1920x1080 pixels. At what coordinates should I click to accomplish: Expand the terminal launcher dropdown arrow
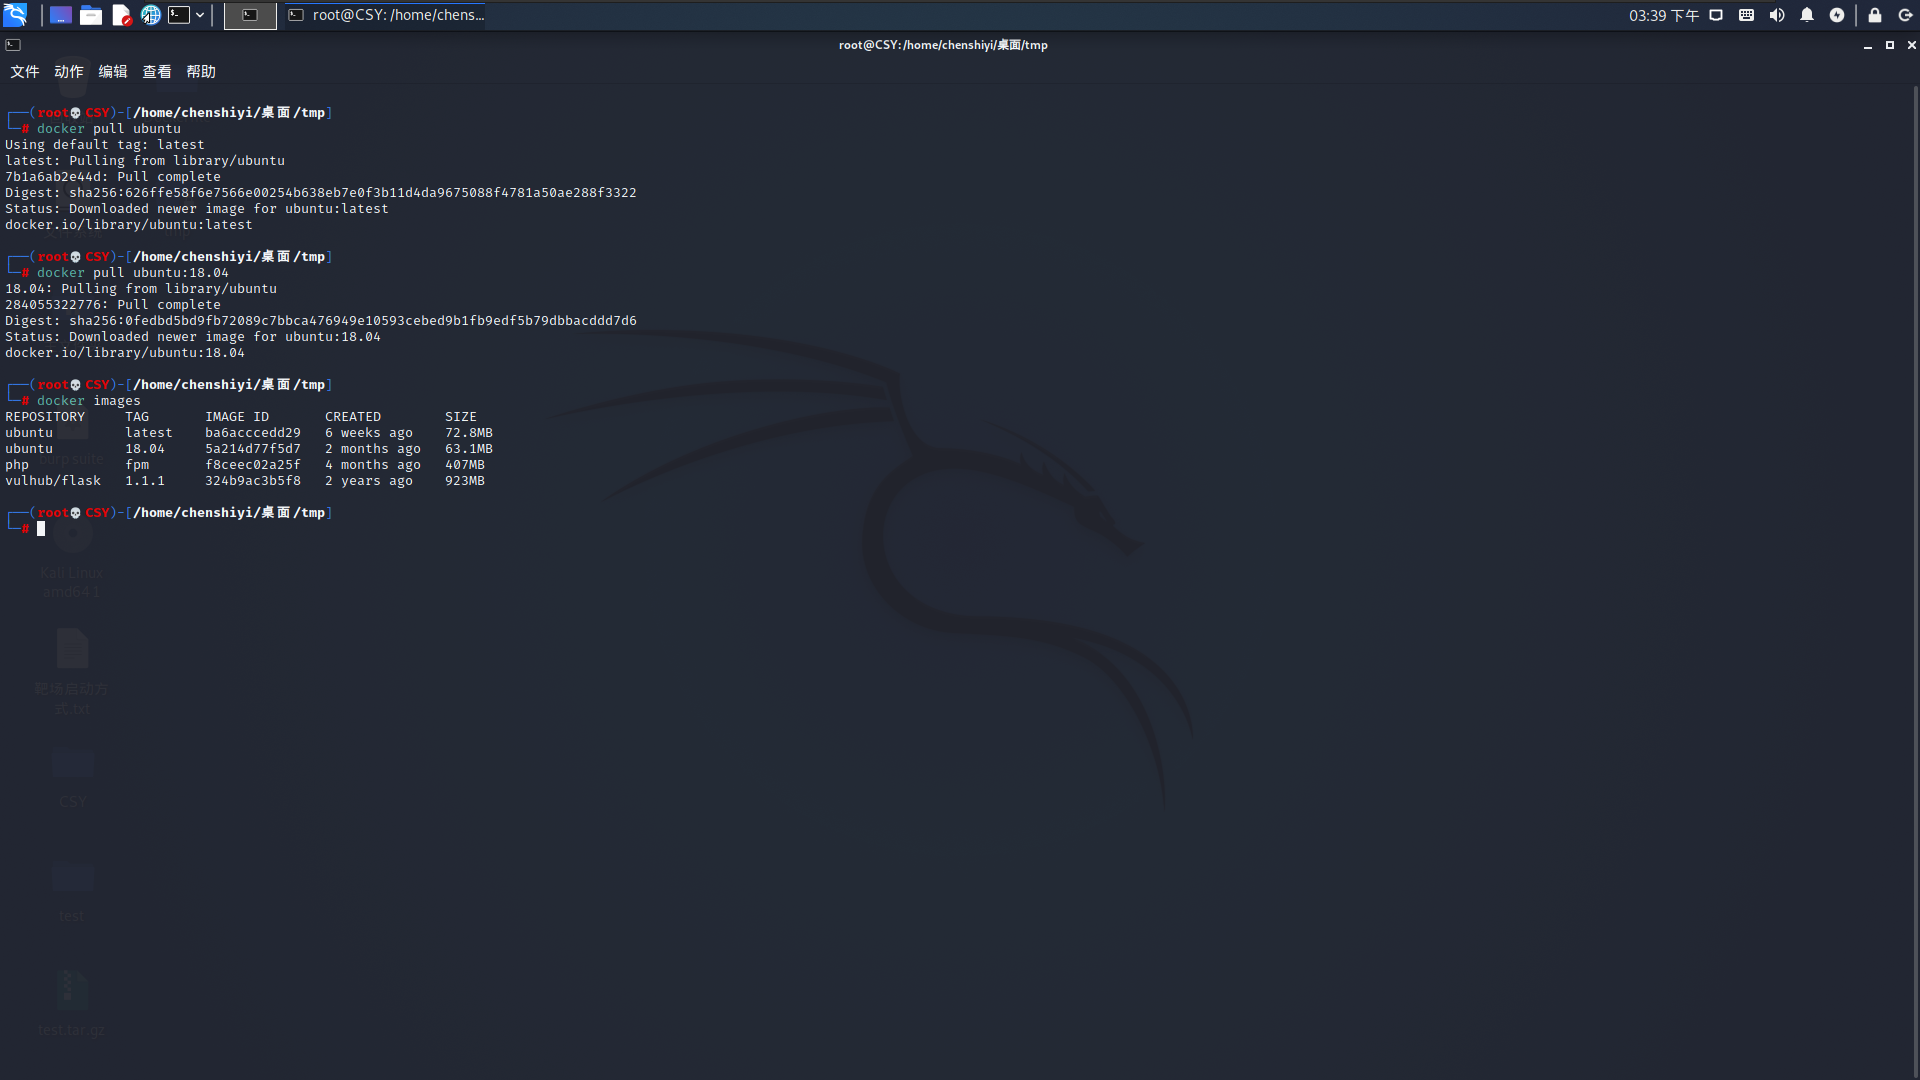(x=200, y=15)
